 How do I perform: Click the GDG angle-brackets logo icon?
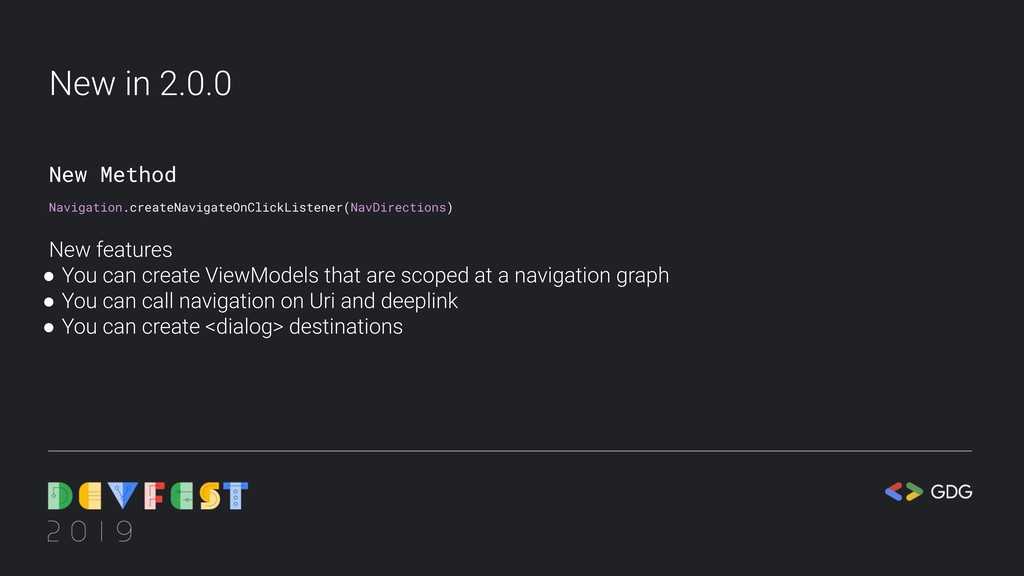click(x=904, y=492)
